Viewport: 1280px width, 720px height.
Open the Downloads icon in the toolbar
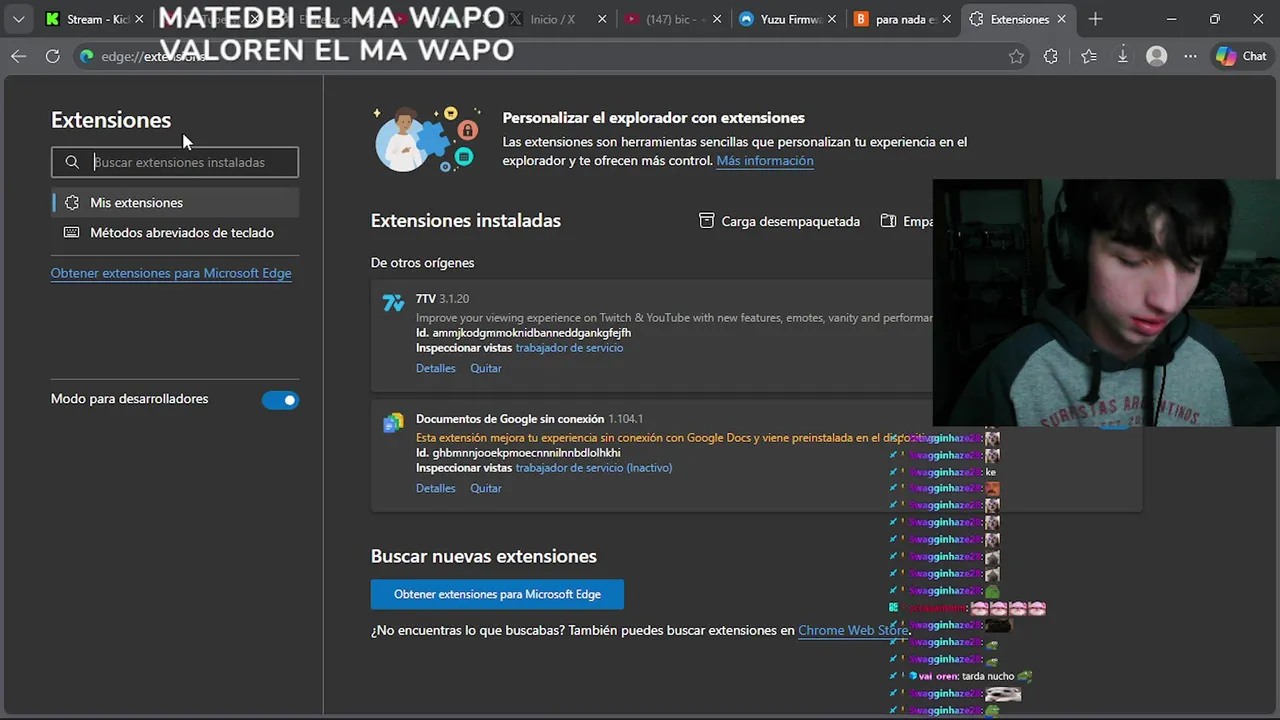pyautogui.click(x=1123, y=56)
